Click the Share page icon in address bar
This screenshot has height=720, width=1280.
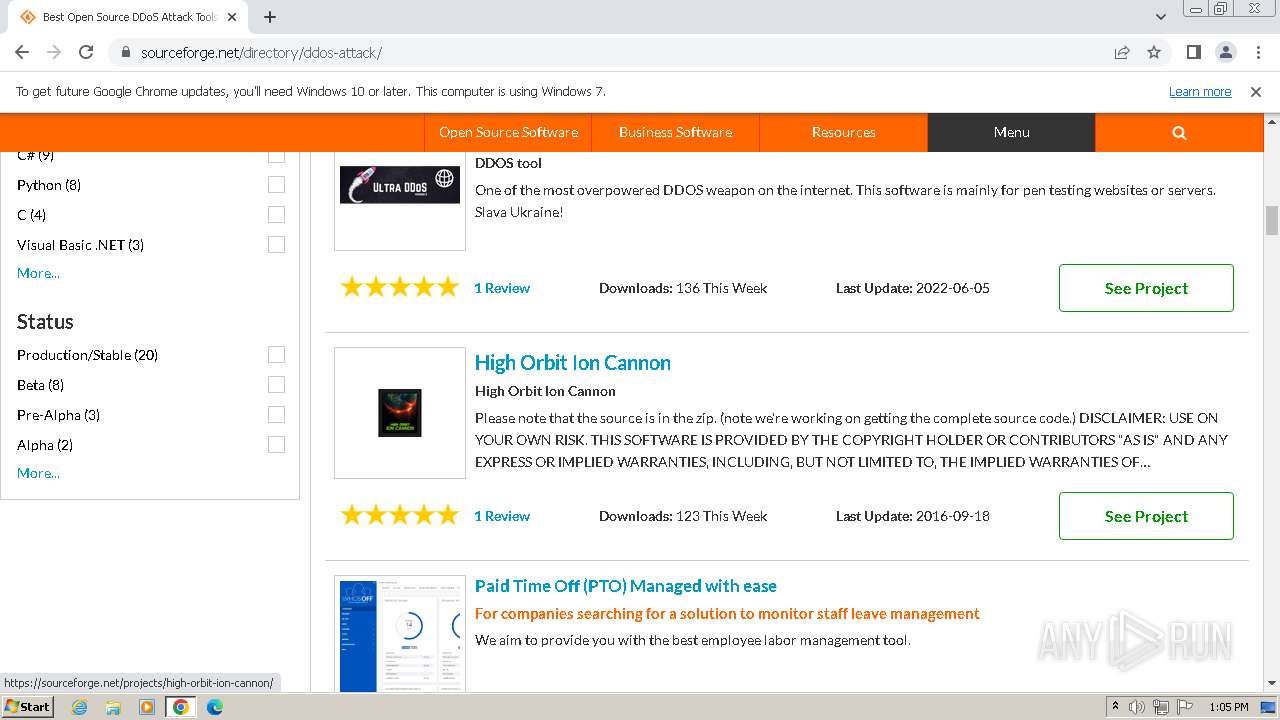1122,52
